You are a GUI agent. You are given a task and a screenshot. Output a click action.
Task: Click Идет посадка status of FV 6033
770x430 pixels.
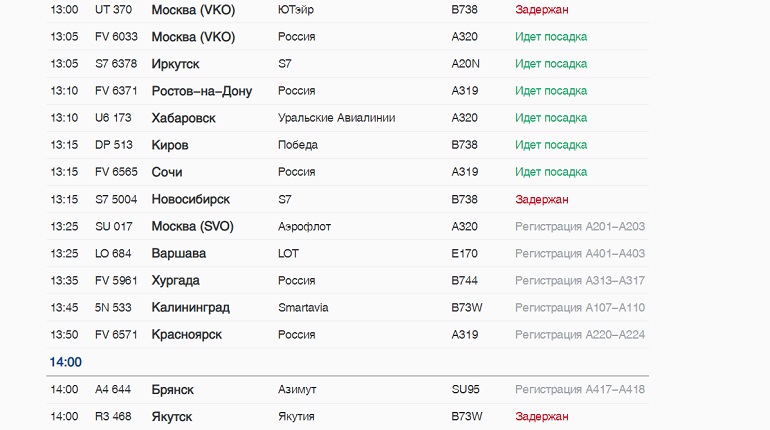551,37
